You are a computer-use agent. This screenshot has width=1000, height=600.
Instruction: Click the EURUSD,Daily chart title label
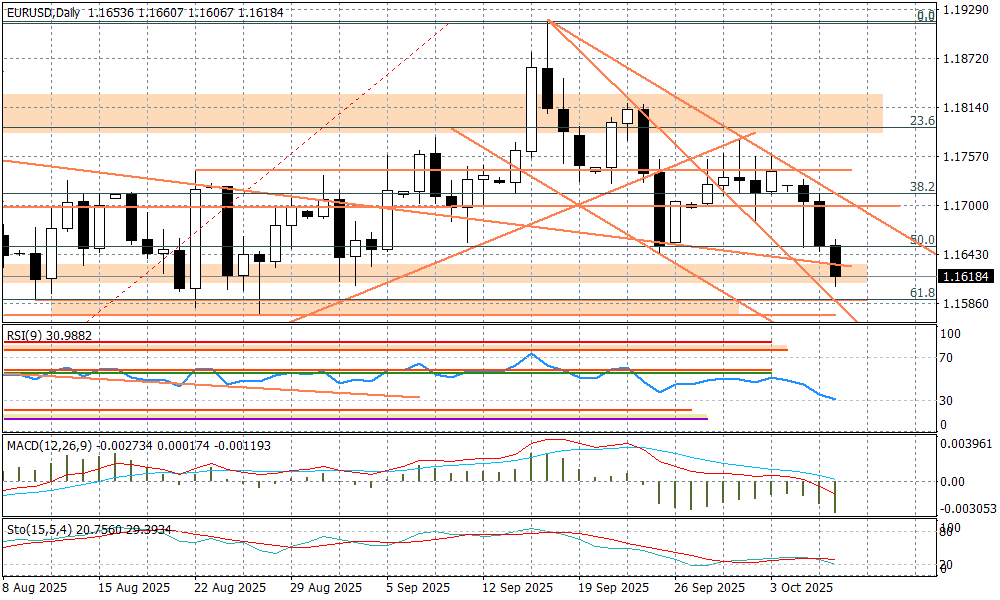pos(42,12)
